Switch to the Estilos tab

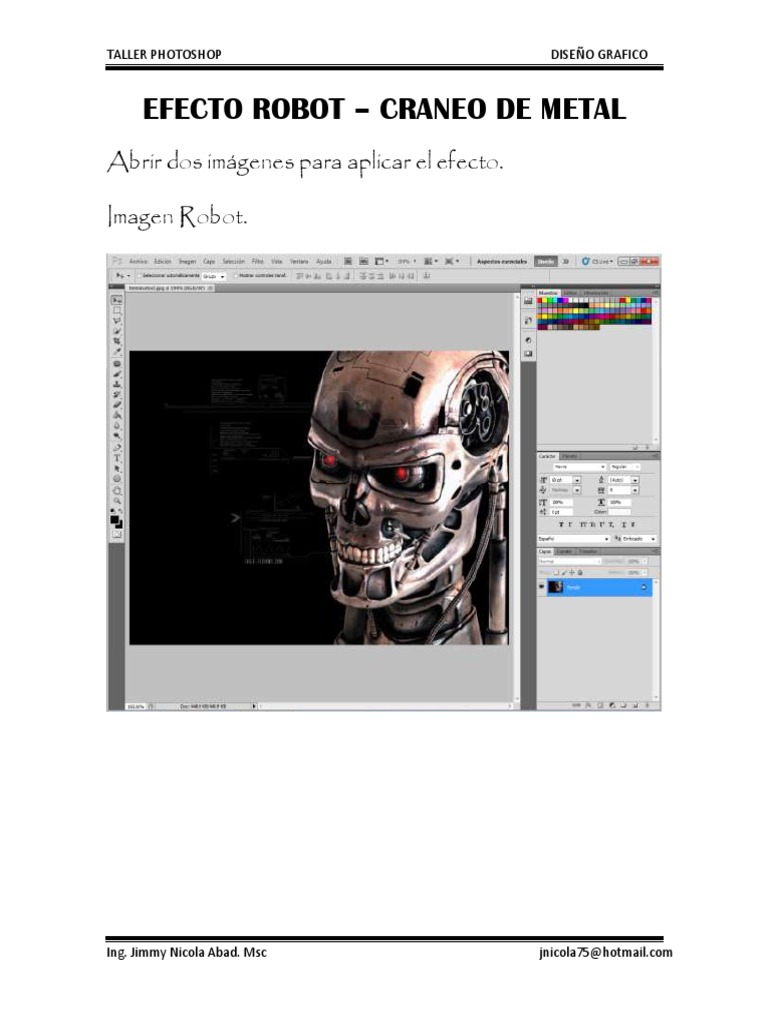(x=570, y=293)
